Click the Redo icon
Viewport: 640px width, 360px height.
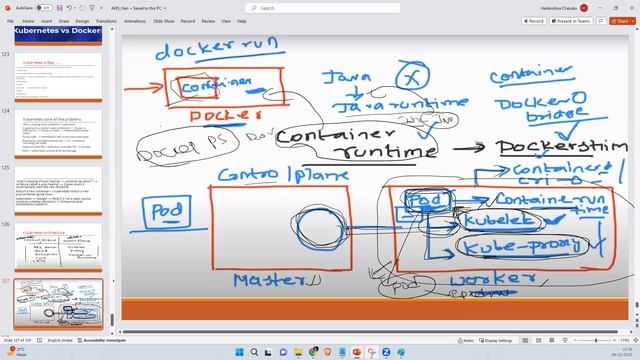pos(82,8)
